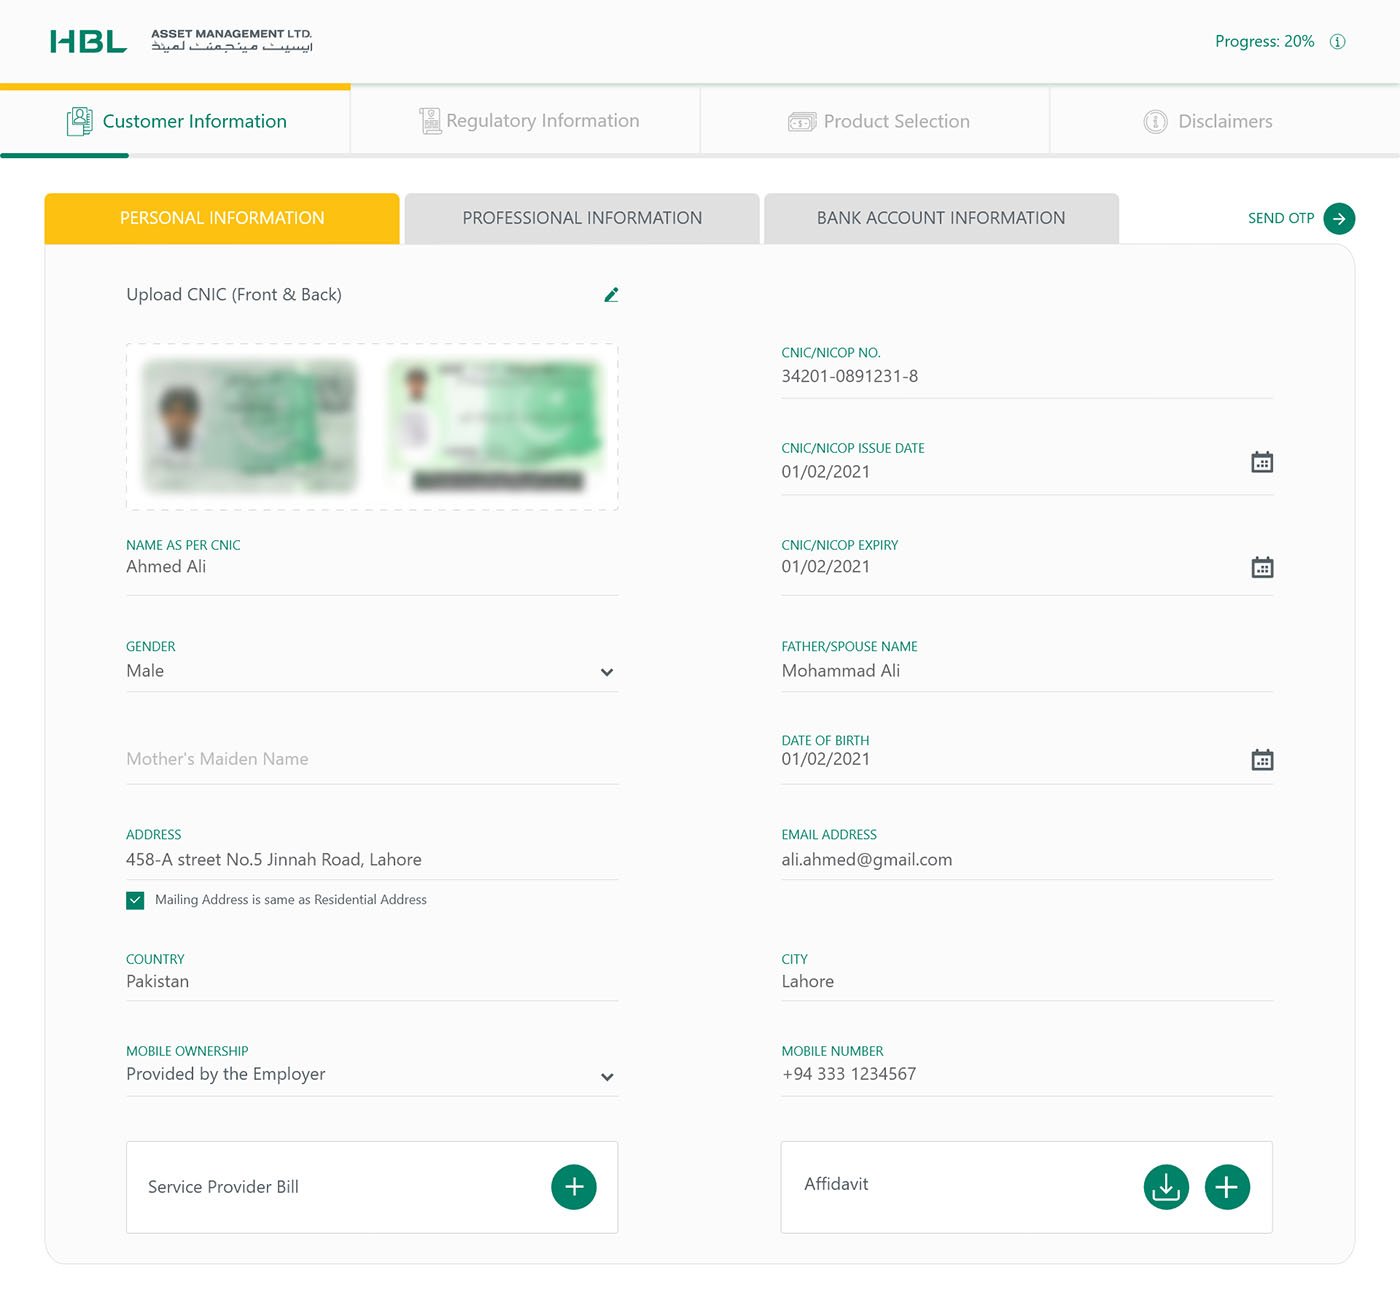Open calendar for CNIC/NICOP expiry

click(1262, 567)
